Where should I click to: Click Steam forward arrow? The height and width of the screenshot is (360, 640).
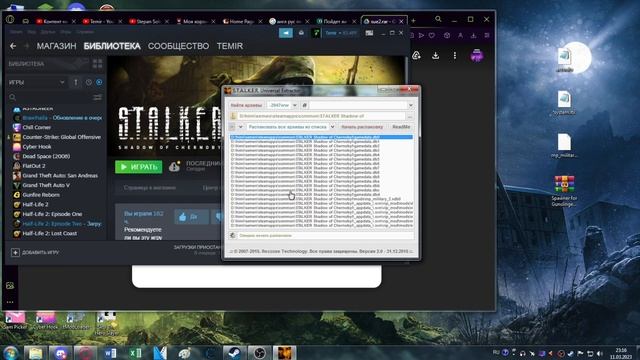[27, 46]
